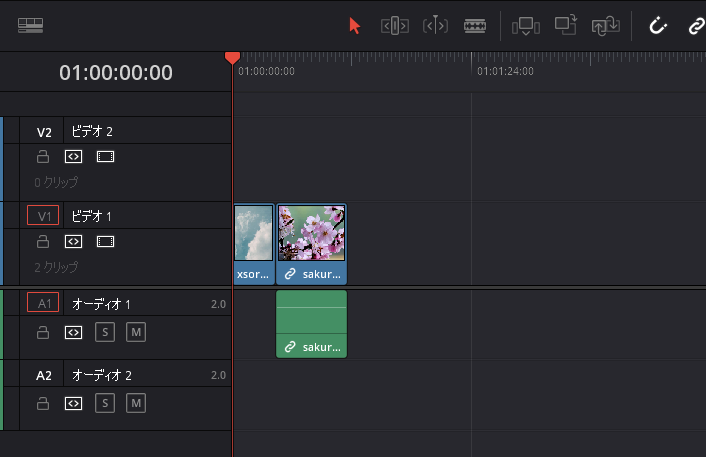The height and width of the screenshot is (457, 706).
Task: Toggle auto track selector on ビデオ 1
Action: tap(73, 241)
